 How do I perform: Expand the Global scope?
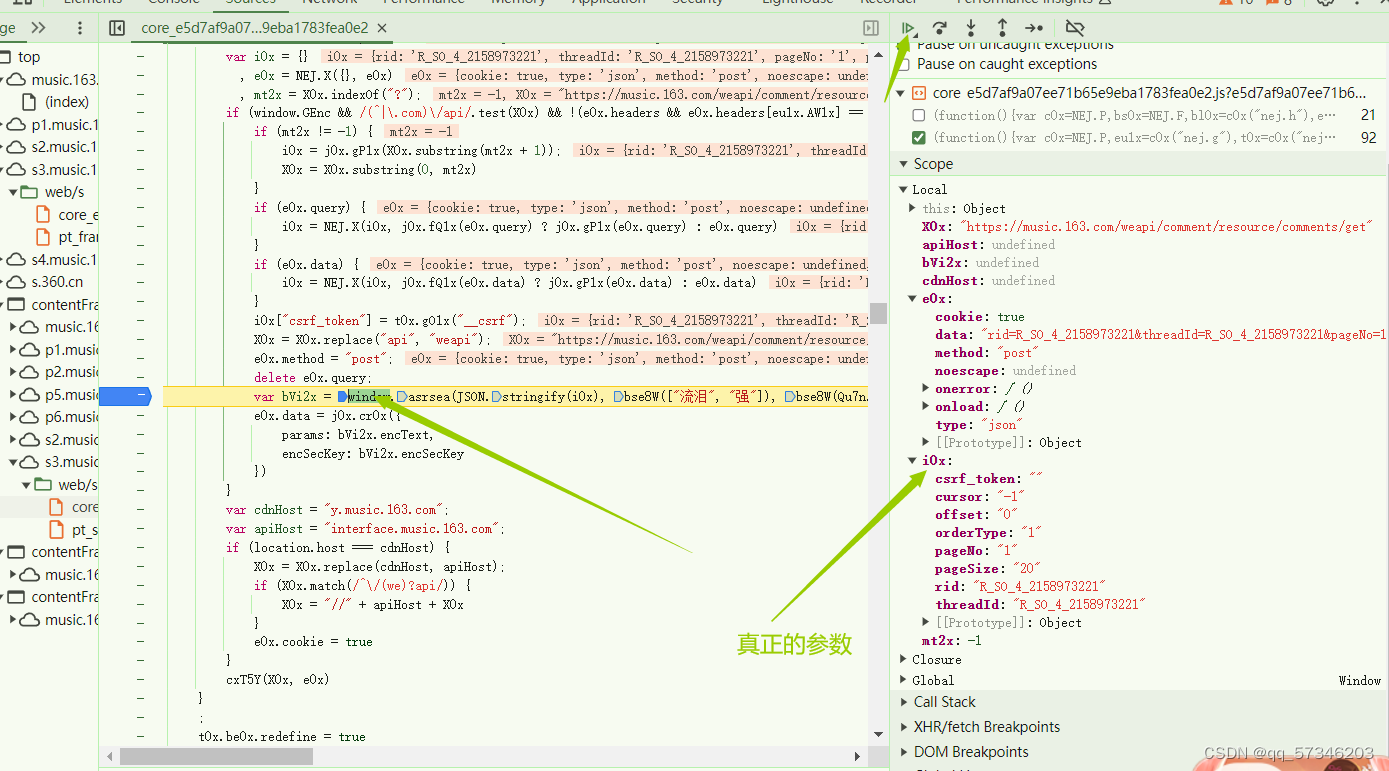(x=904, y=681)
